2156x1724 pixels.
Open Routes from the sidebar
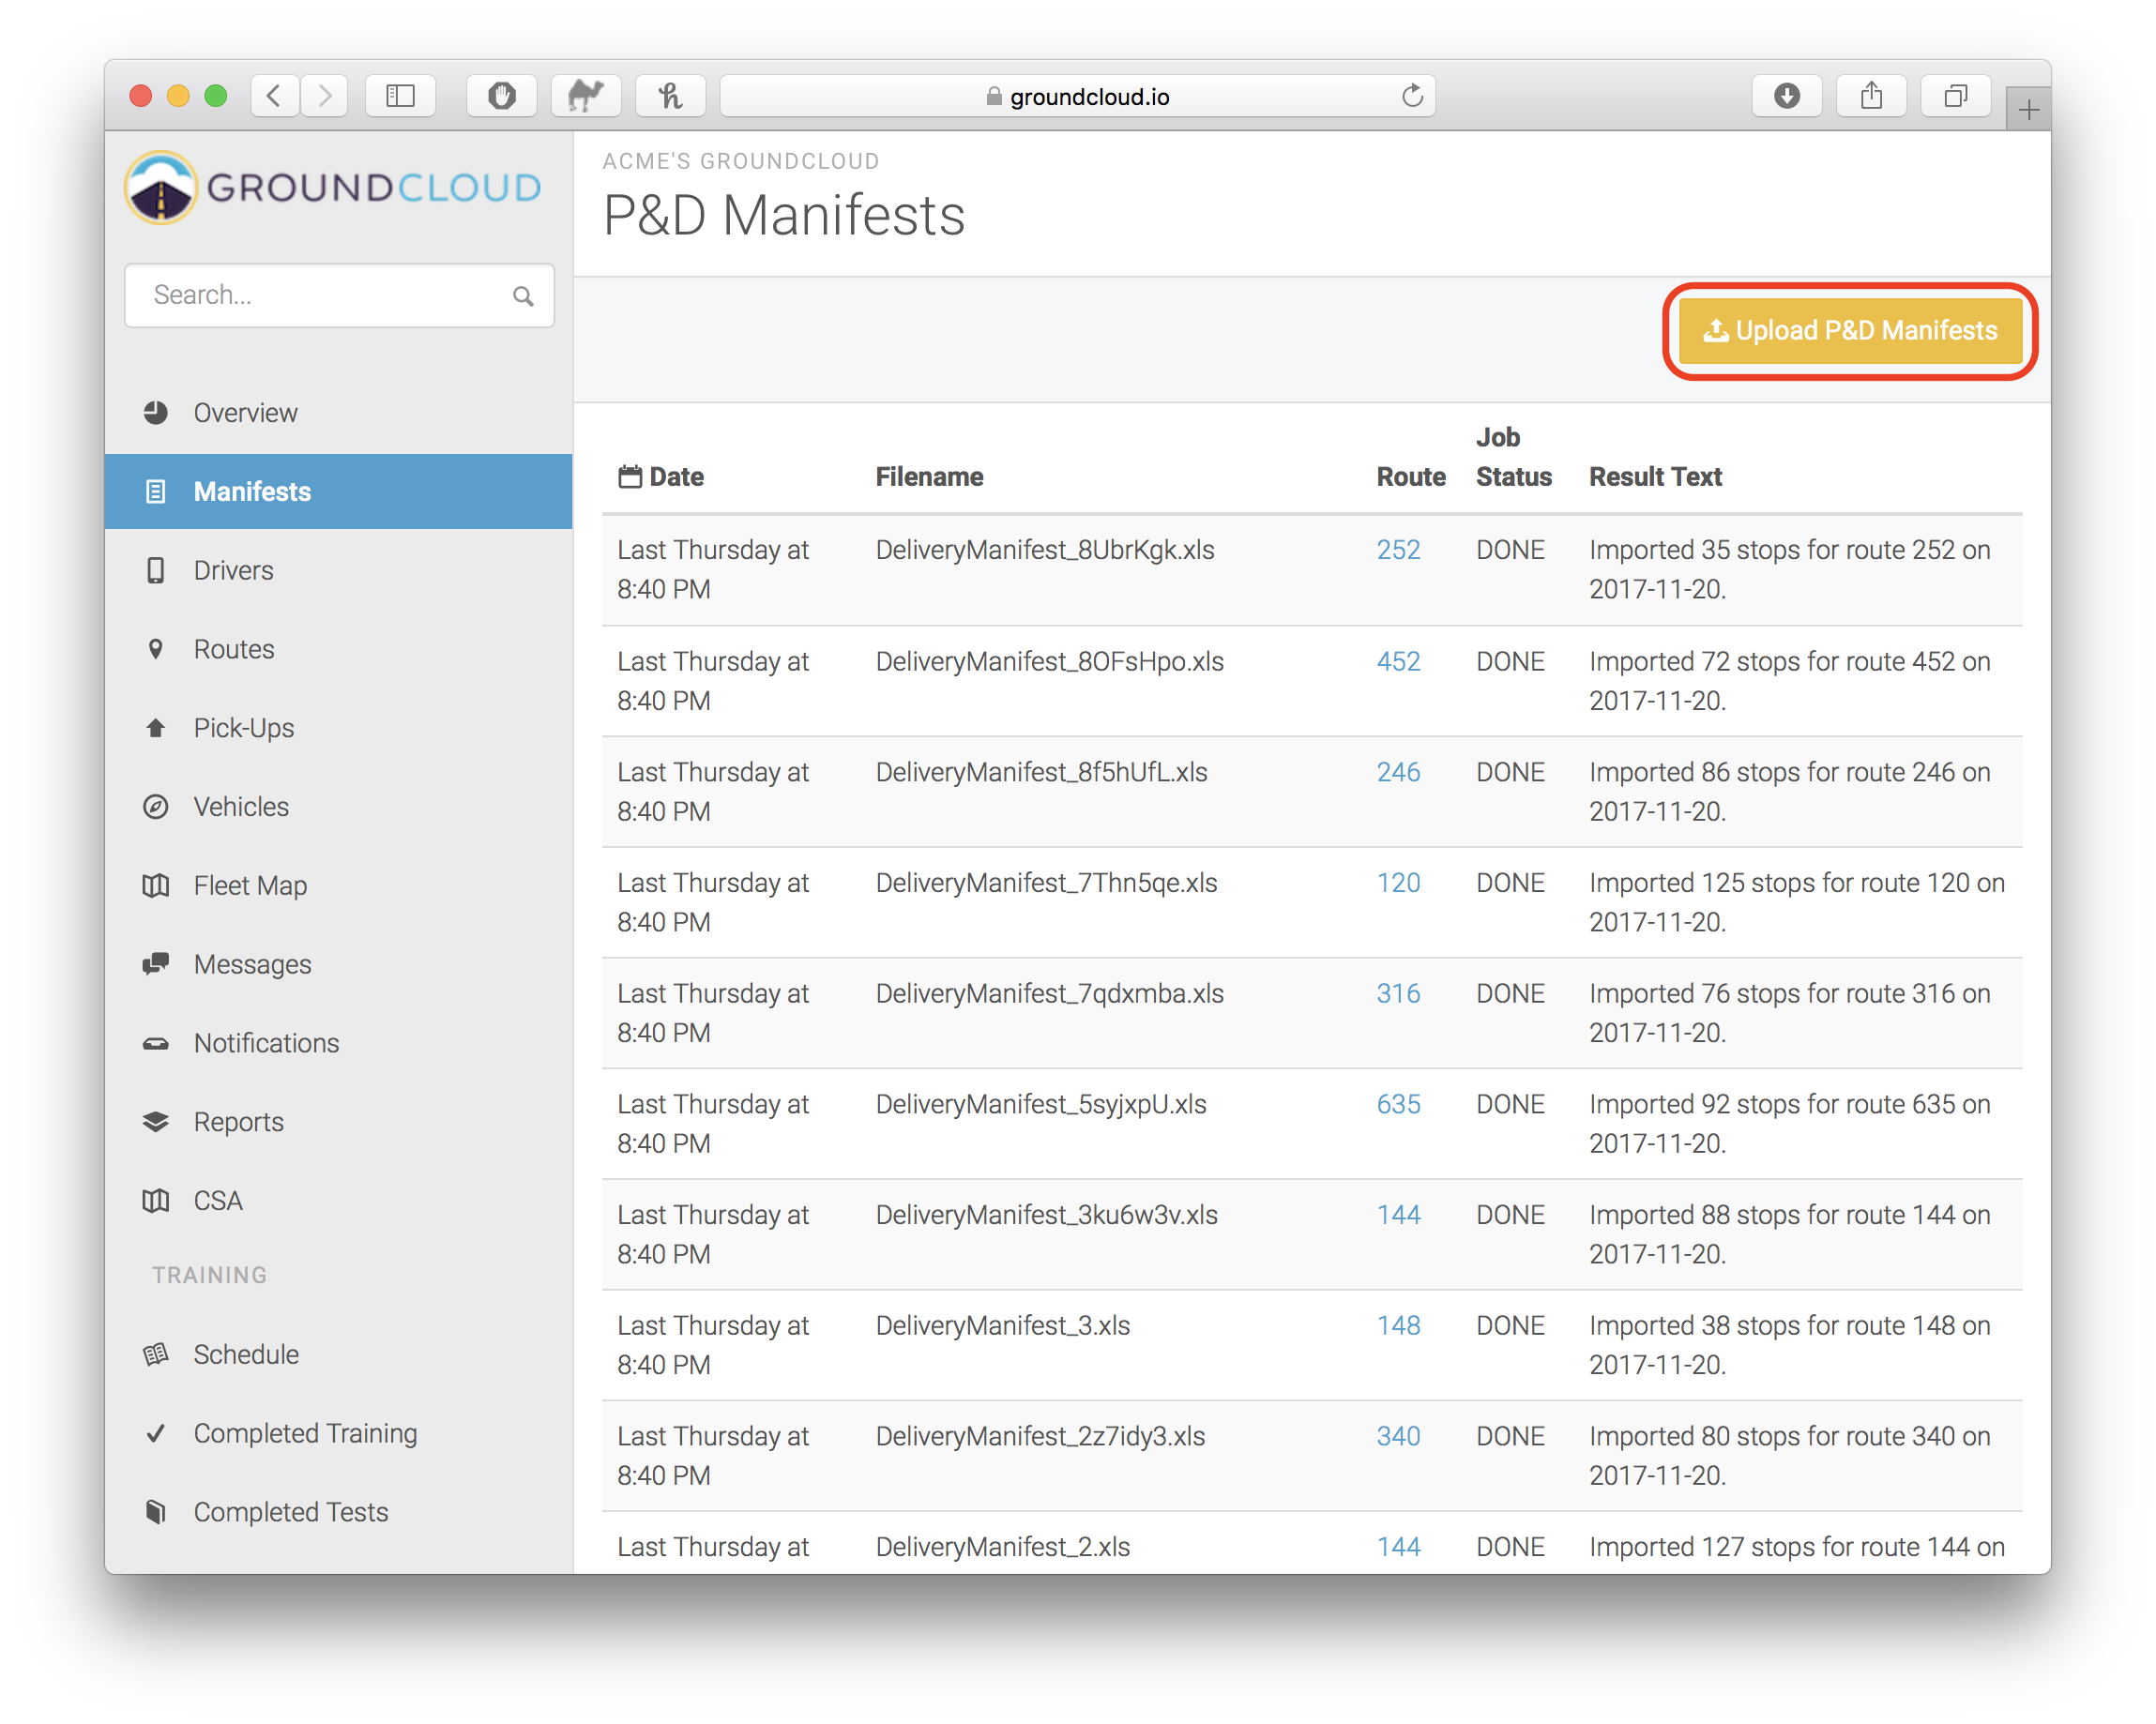coord(339,649)
